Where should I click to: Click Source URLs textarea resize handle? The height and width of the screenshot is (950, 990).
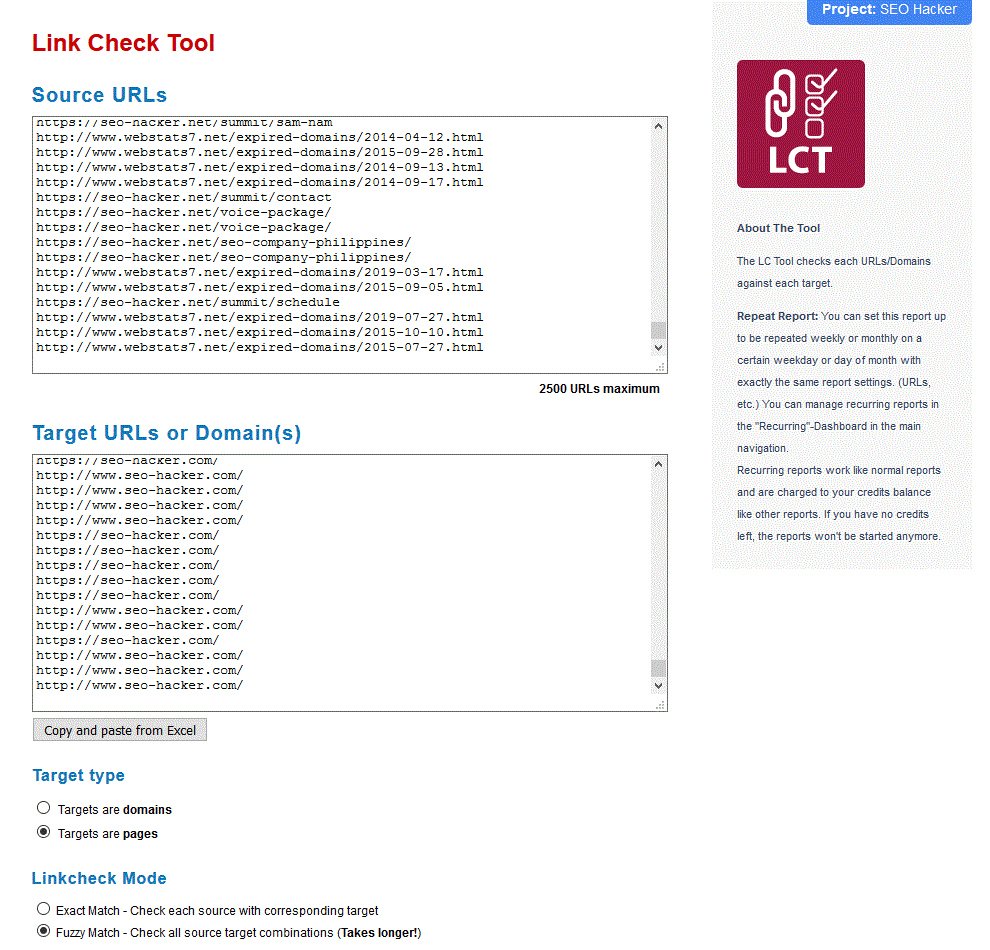pyautogui.click(x=661, y=367)
